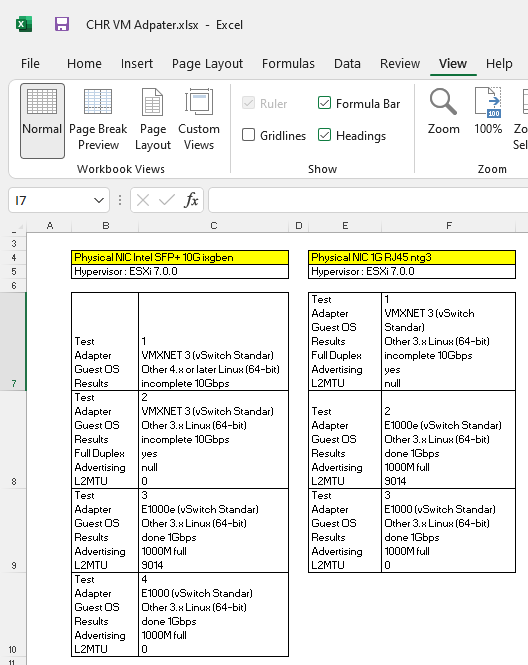Open the File menu

click(x=30, y=64)
